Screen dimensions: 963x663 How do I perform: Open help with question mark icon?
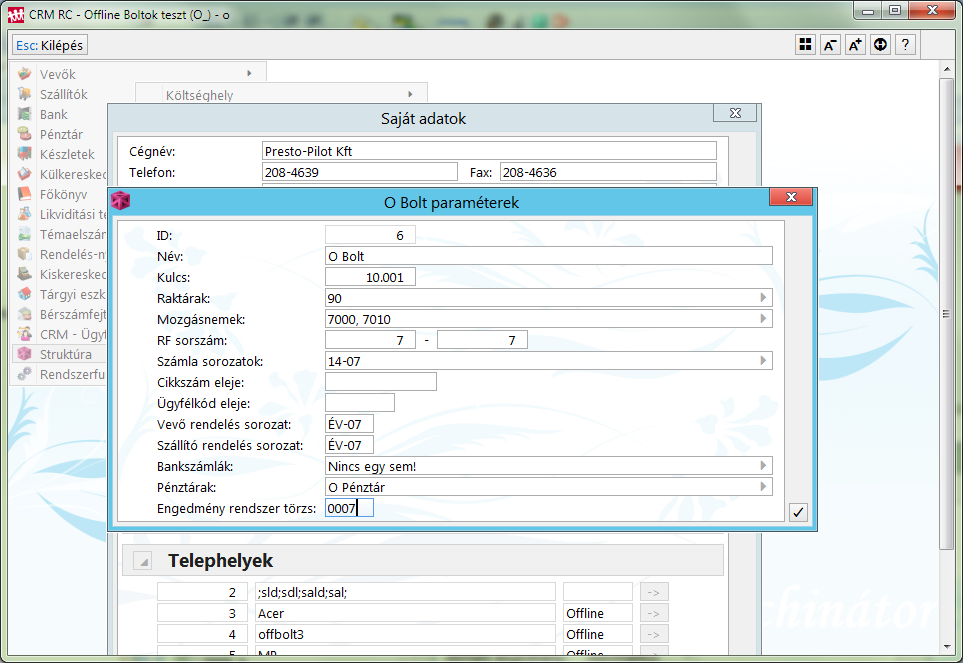[x=905, y=45]
